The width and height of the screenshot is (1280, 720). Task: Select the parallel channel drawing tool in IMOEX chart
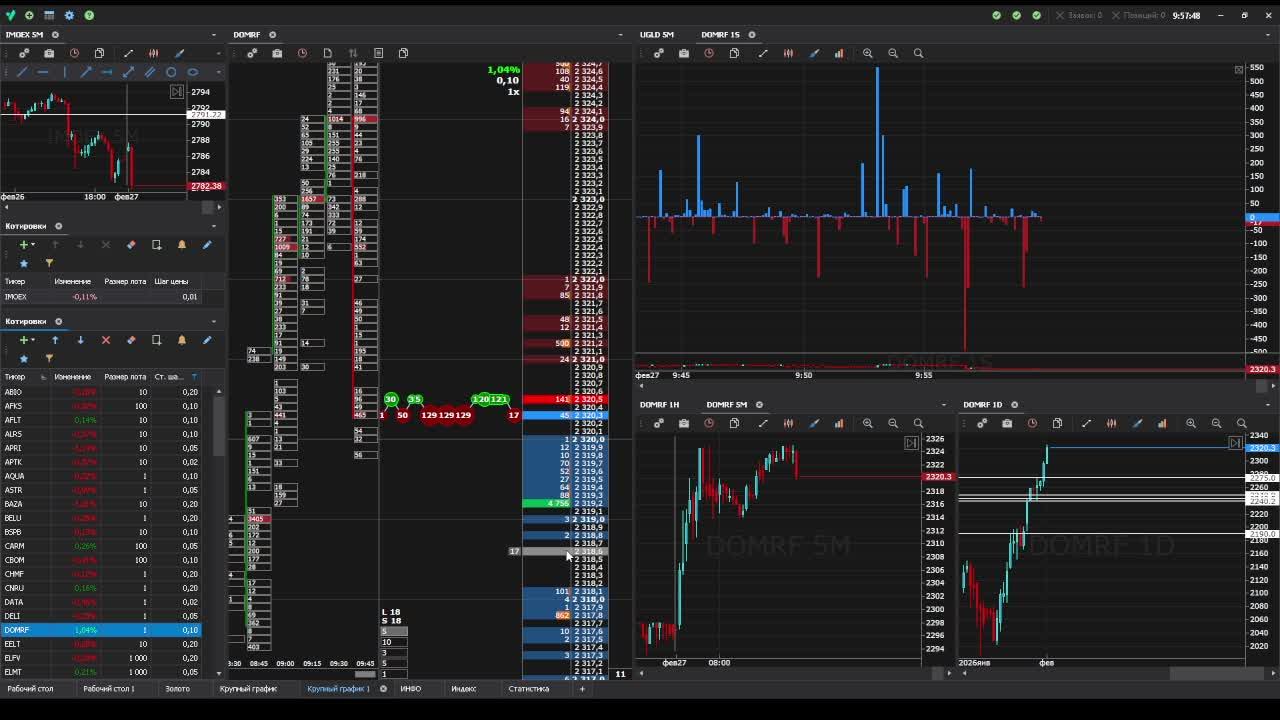(x=150, y=72)
